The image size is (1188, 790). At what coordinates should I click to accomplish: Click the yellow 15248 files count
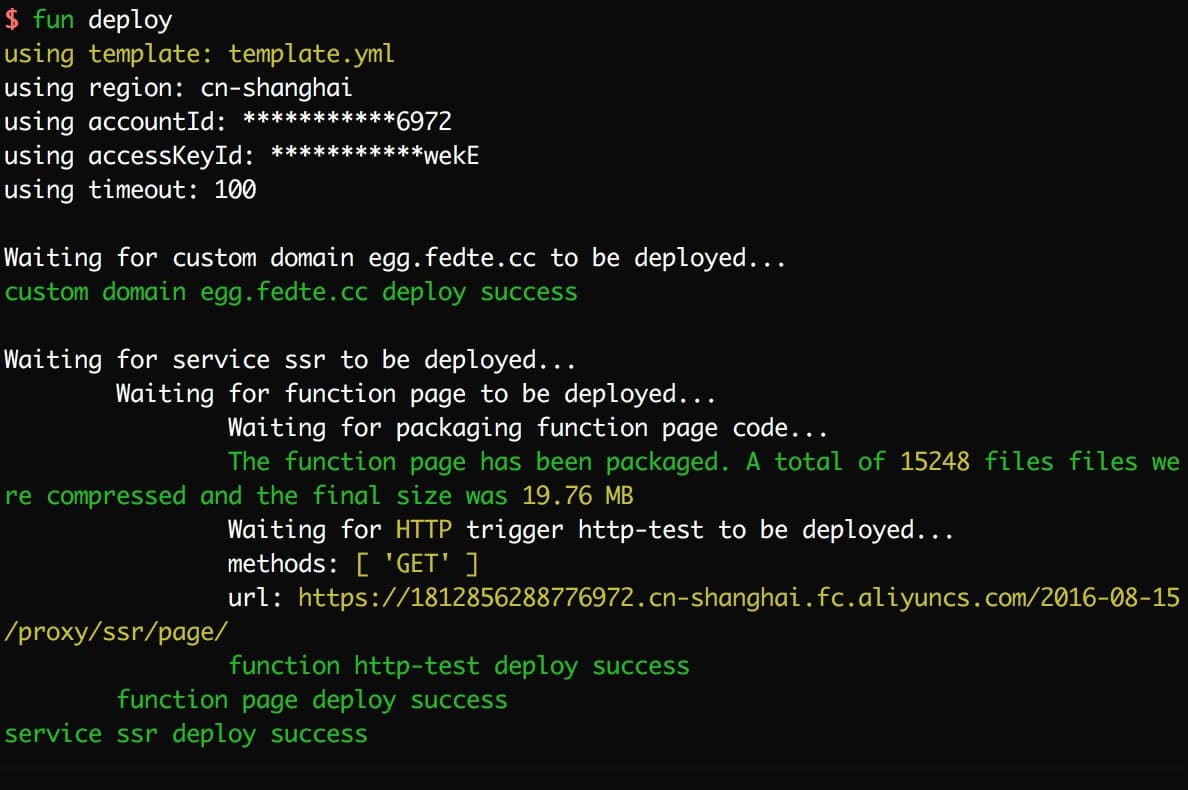tap(935, 462)
